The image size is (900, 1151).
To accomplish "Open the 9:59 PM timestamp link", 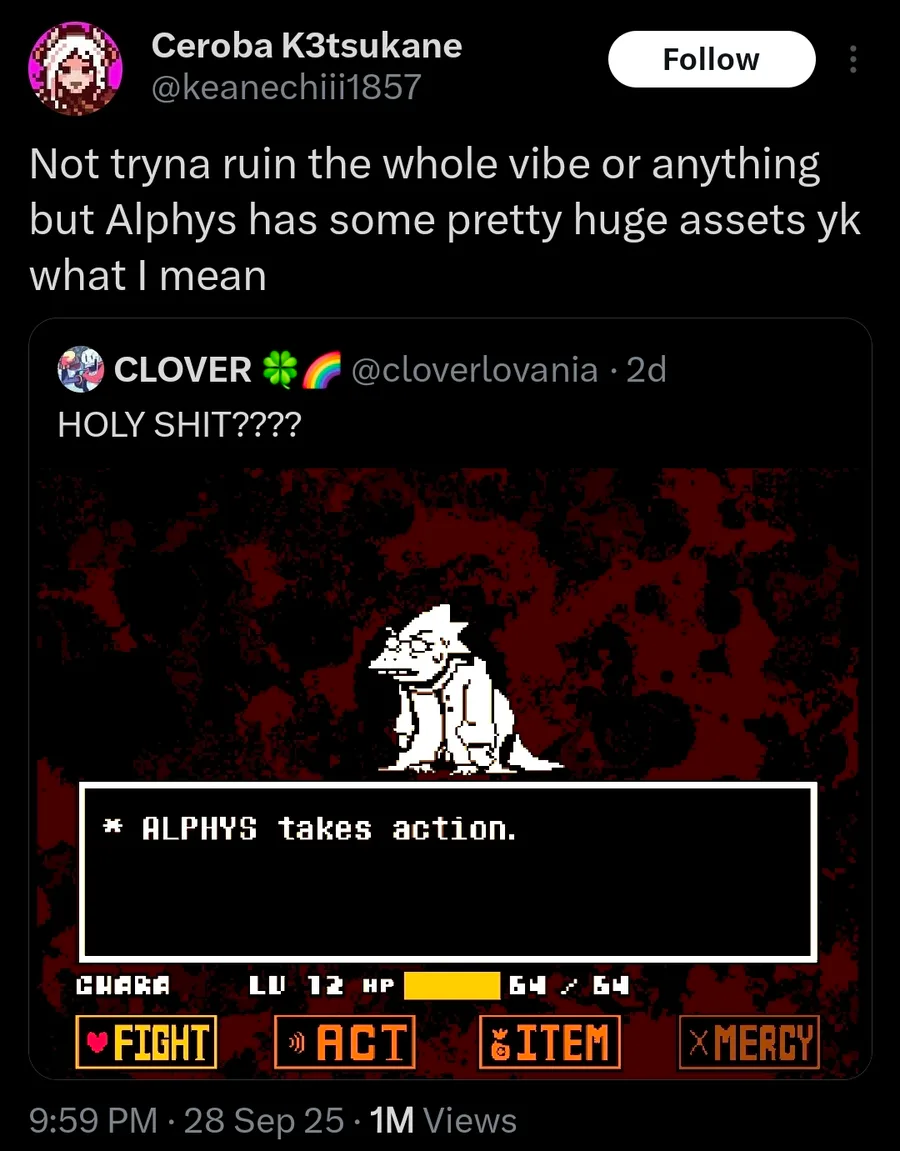I will (x=93, y=1120).
